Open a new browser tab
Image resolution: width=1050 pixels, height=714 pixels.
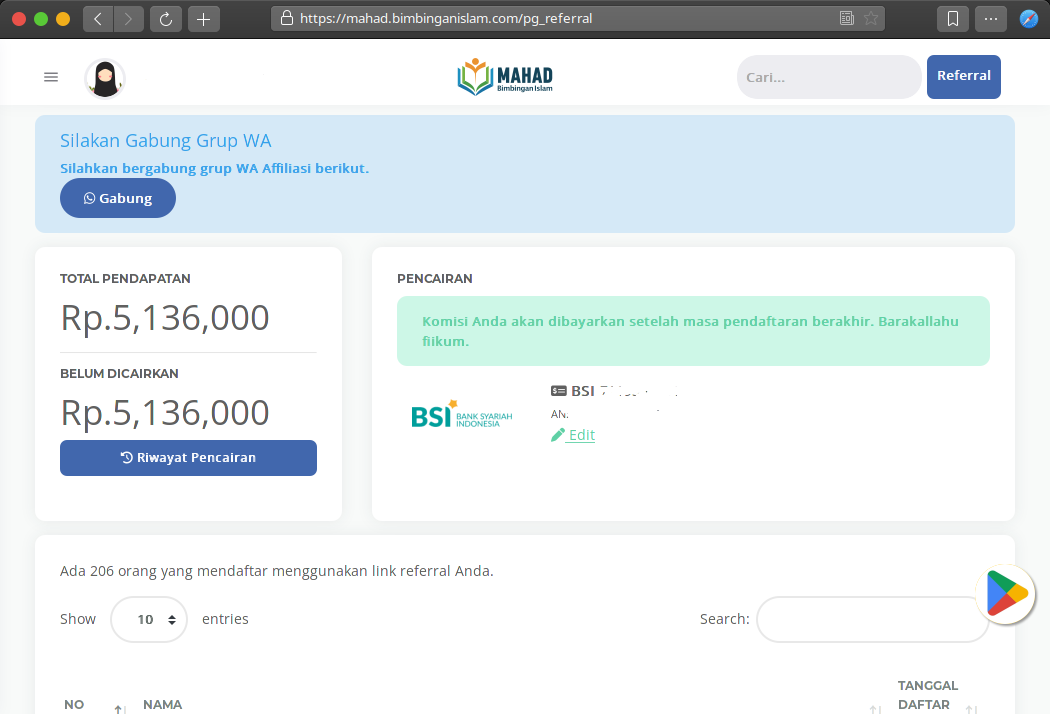pos(204,19)
